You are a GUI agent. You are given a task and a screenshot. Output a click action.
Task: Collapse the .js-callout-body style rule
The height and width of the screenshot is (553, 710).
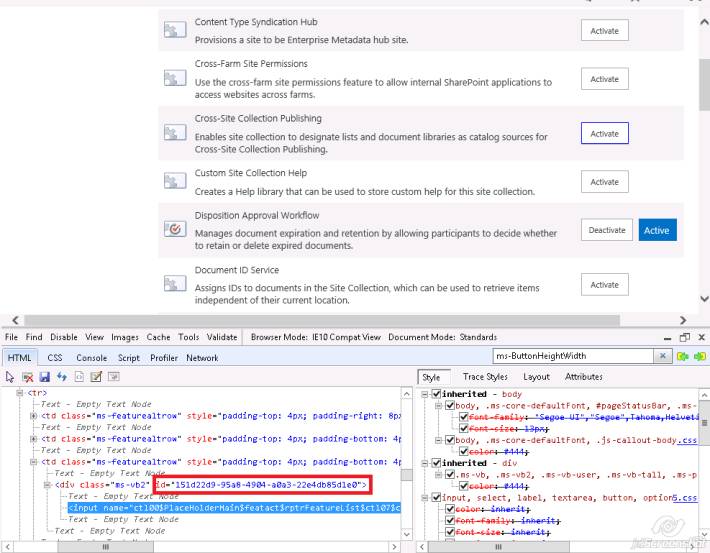coord(438,440)
